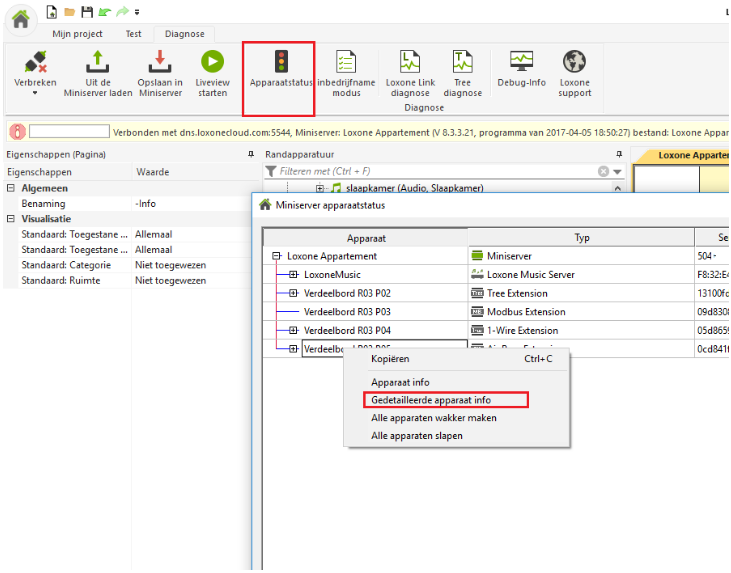Open Apparaatstatus traffic light icon
731x573 pixels.
[x=279, y=62]
